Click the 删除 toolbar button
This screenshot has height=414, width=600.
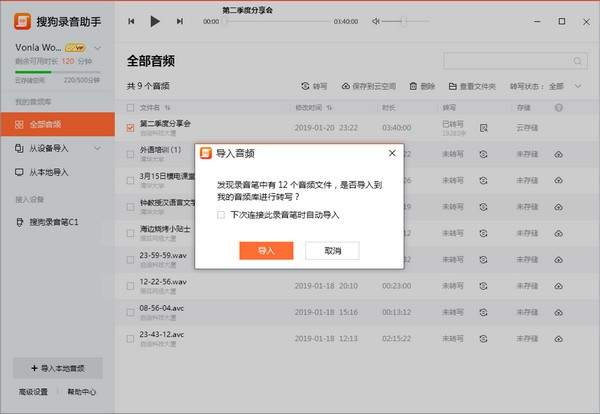pyautogui.click(x=422, y=86)
